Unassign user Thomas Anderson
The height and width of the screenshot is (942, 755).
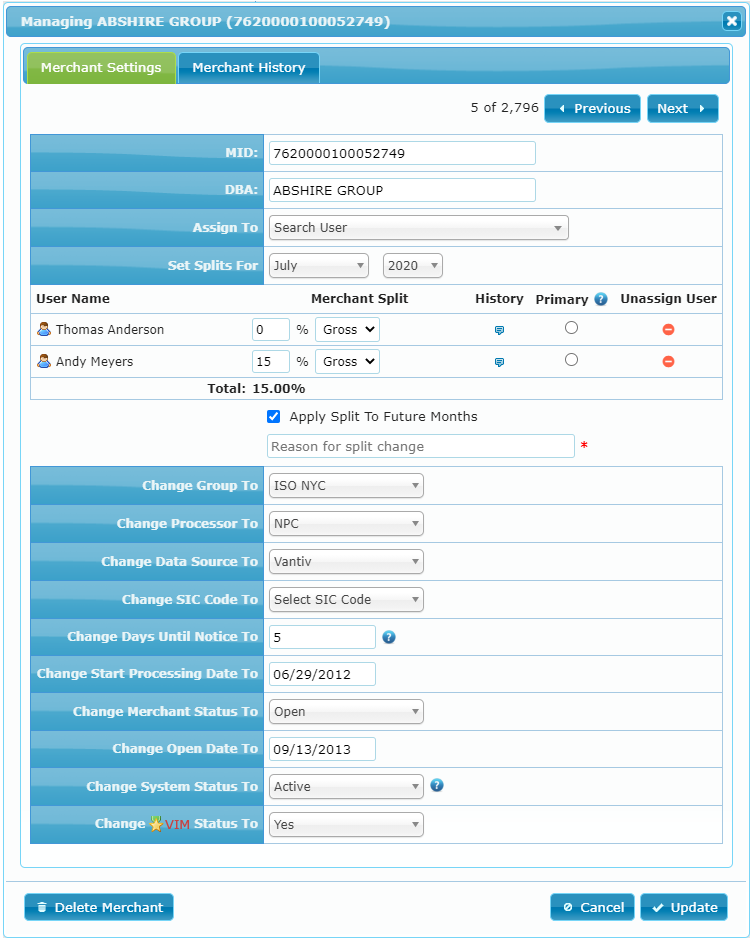(669, 330)
